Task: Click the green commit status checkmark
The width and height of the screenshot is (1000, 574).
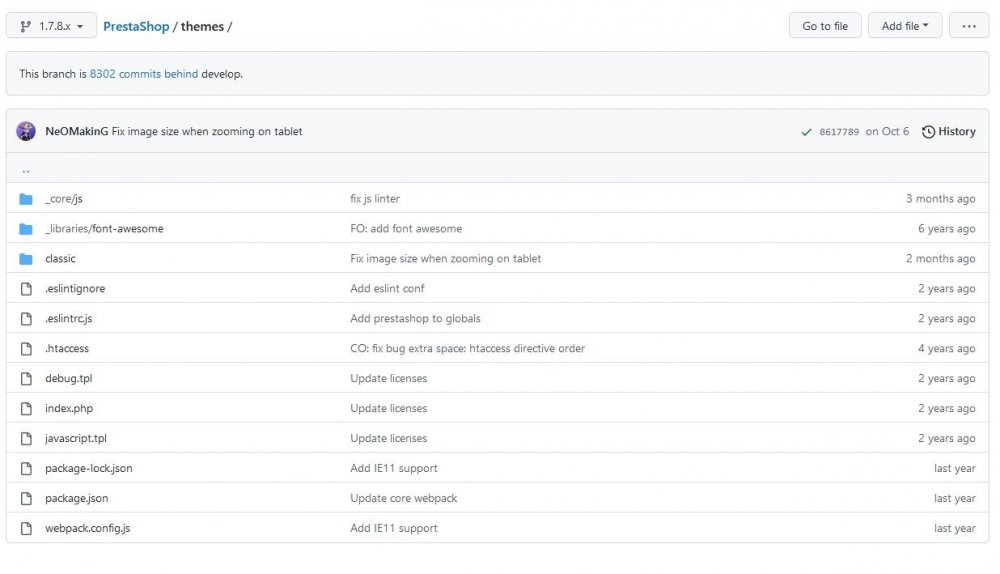Action: [x=806, y=132]
